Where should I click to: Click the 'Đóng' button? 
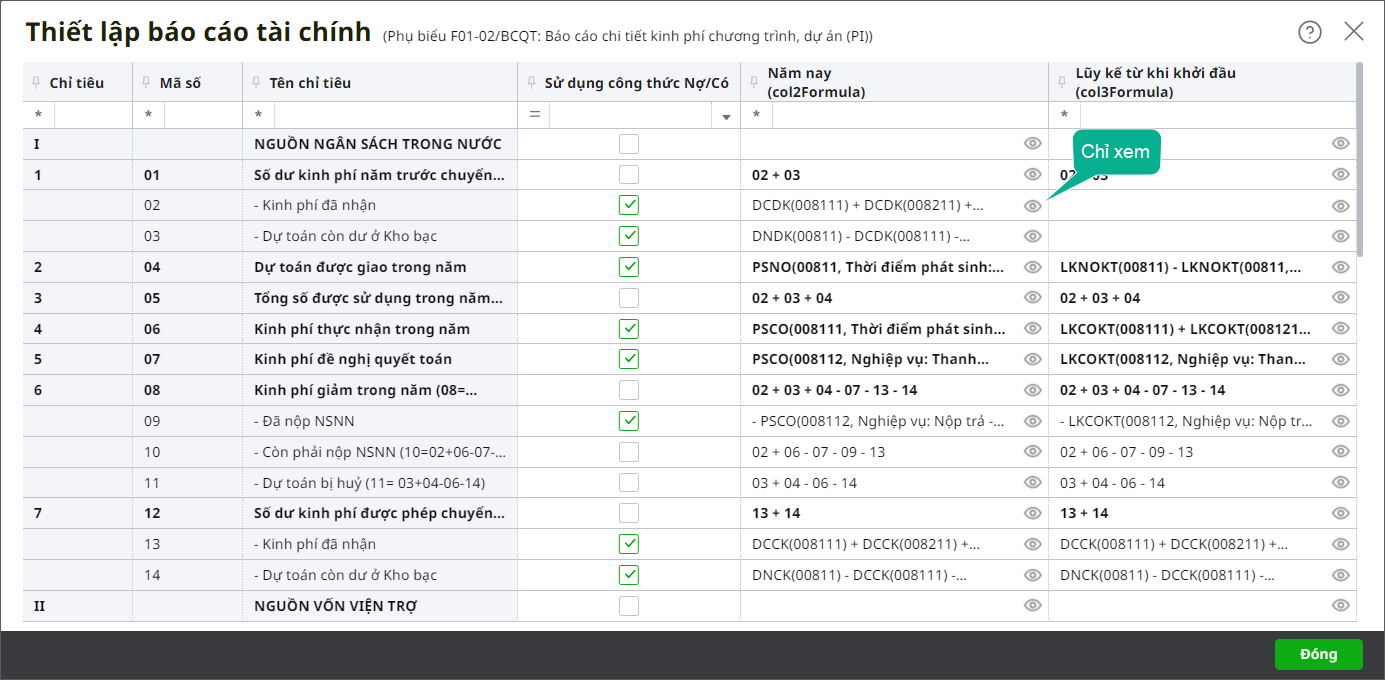(x=1318, y=654)
